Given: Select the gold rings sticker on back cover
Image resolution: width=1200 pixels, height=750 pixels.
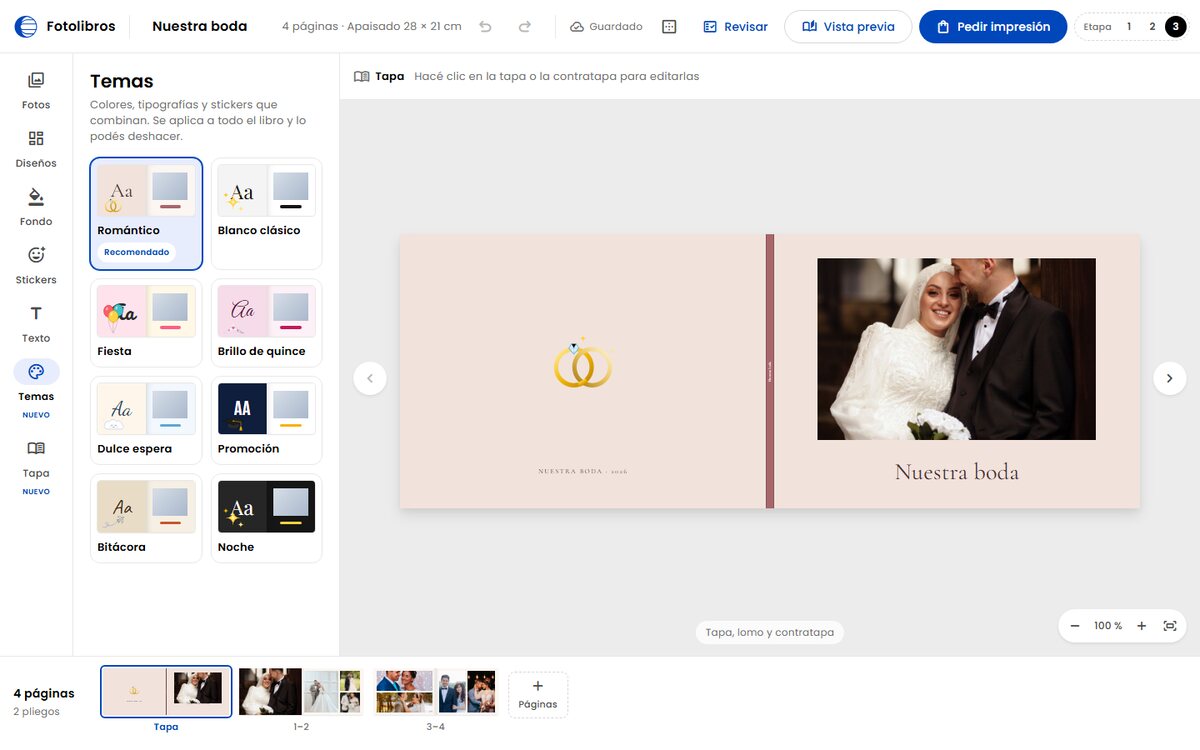Looking at the screenshot, I should pyautogui.click(x=583, y=364).
